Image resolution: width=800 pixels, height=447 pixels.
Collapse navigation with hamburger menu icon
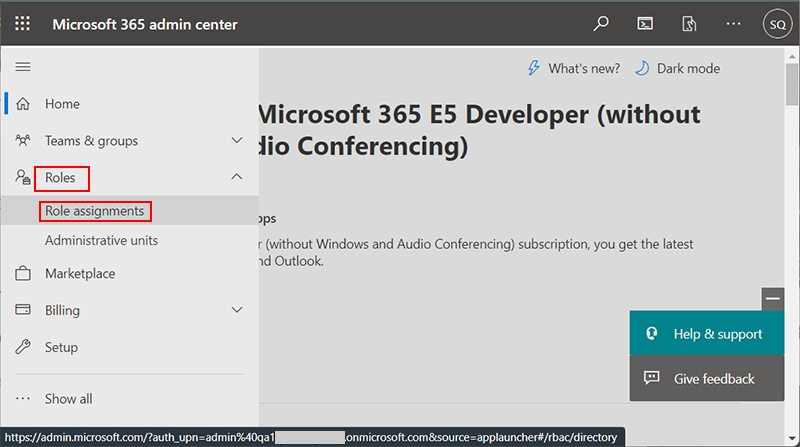(22, 67)
